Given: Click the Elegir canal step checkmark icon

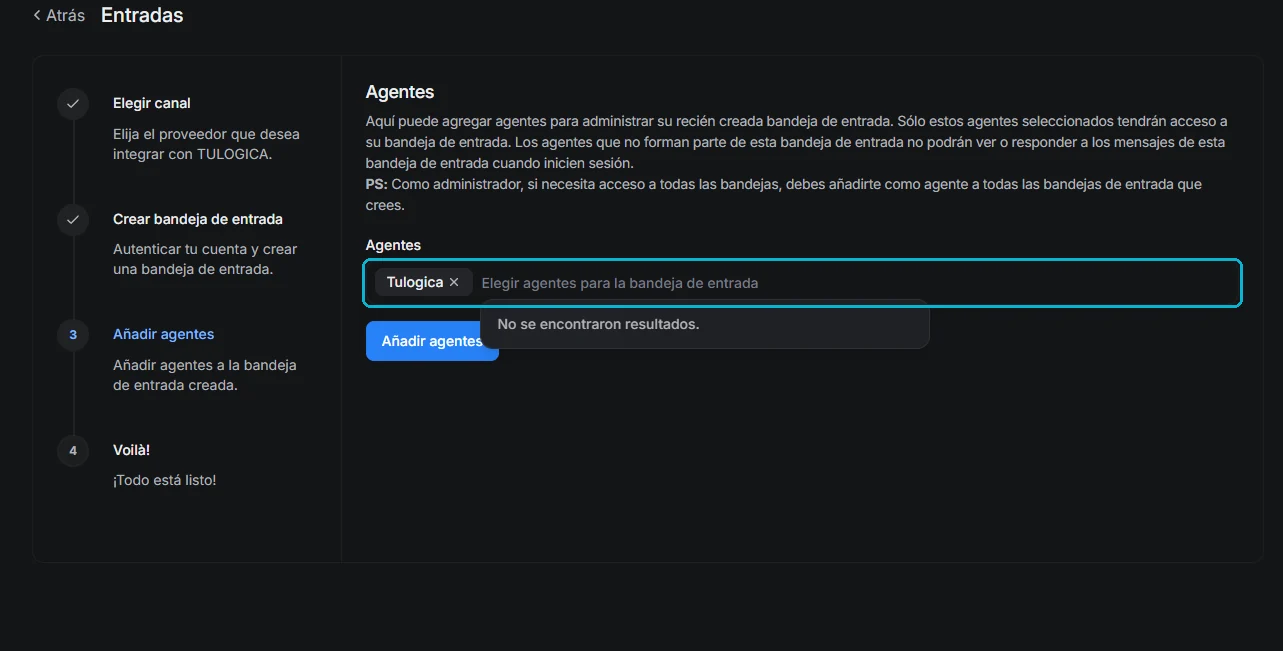Looking at the screenshot, I should [73, 103].
